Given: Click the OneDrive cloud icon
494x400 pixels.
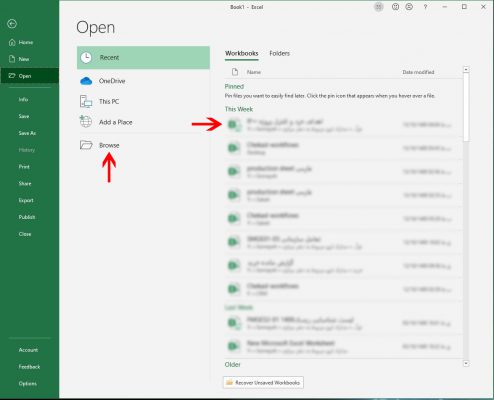Looking at the screenshot, I should pos(86,81).
